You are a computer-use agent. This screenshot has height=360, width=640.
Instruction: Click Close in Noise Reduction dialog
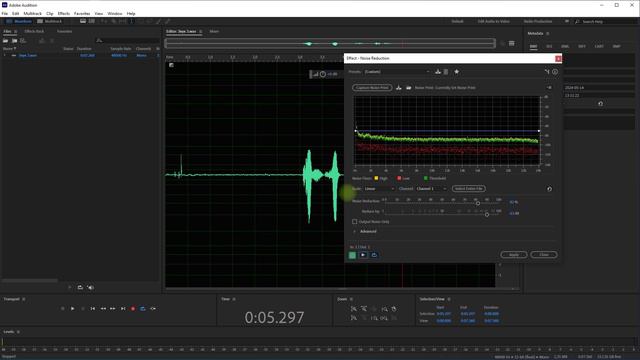point(544,255)
